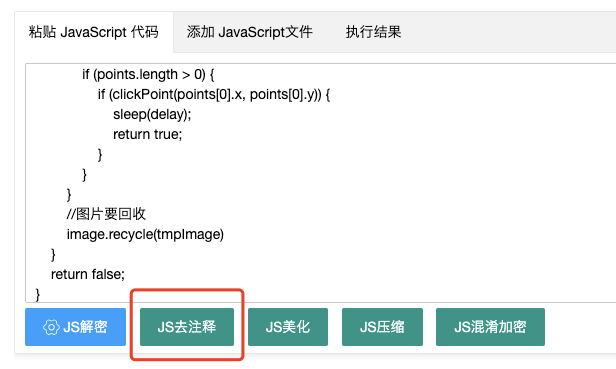Screen dimensions: 616x369
Task: Click the //图片要回收 comment line
Action: tap(106, 214)
